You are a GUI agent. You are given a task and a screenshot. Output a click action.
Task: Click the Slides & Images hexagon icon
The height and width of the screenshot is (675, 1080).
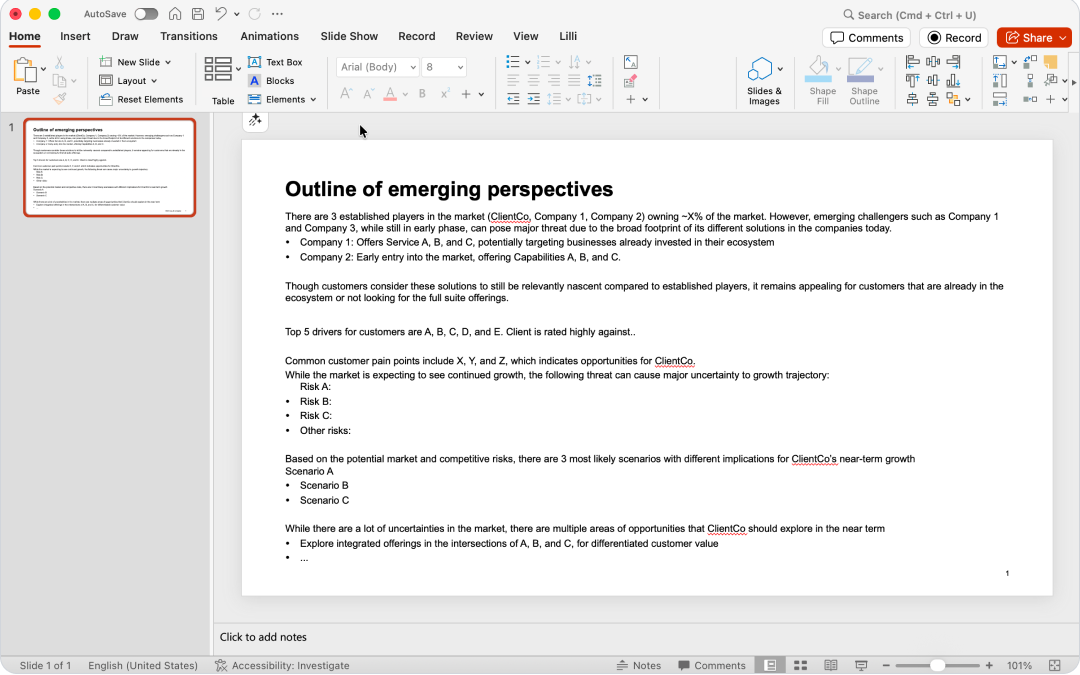click(x=760, y=69)
